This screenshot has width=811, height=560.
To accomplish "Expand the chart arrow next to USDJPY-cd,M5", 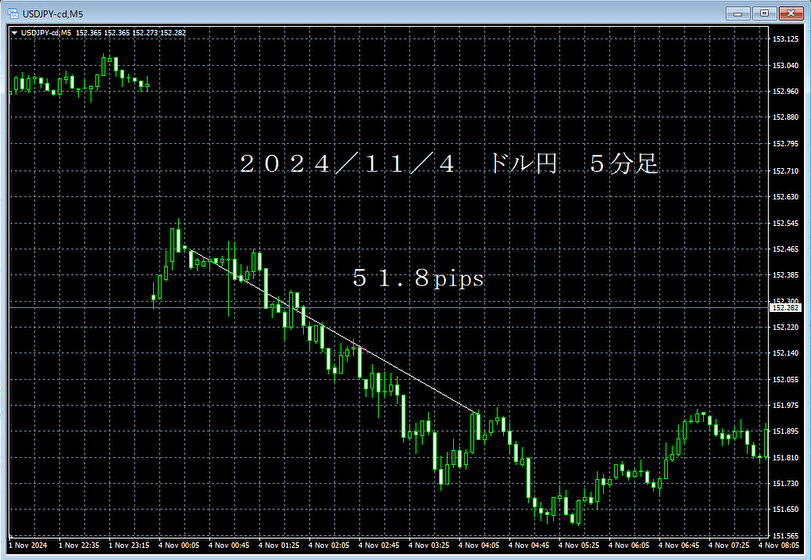I will (14, 33).
